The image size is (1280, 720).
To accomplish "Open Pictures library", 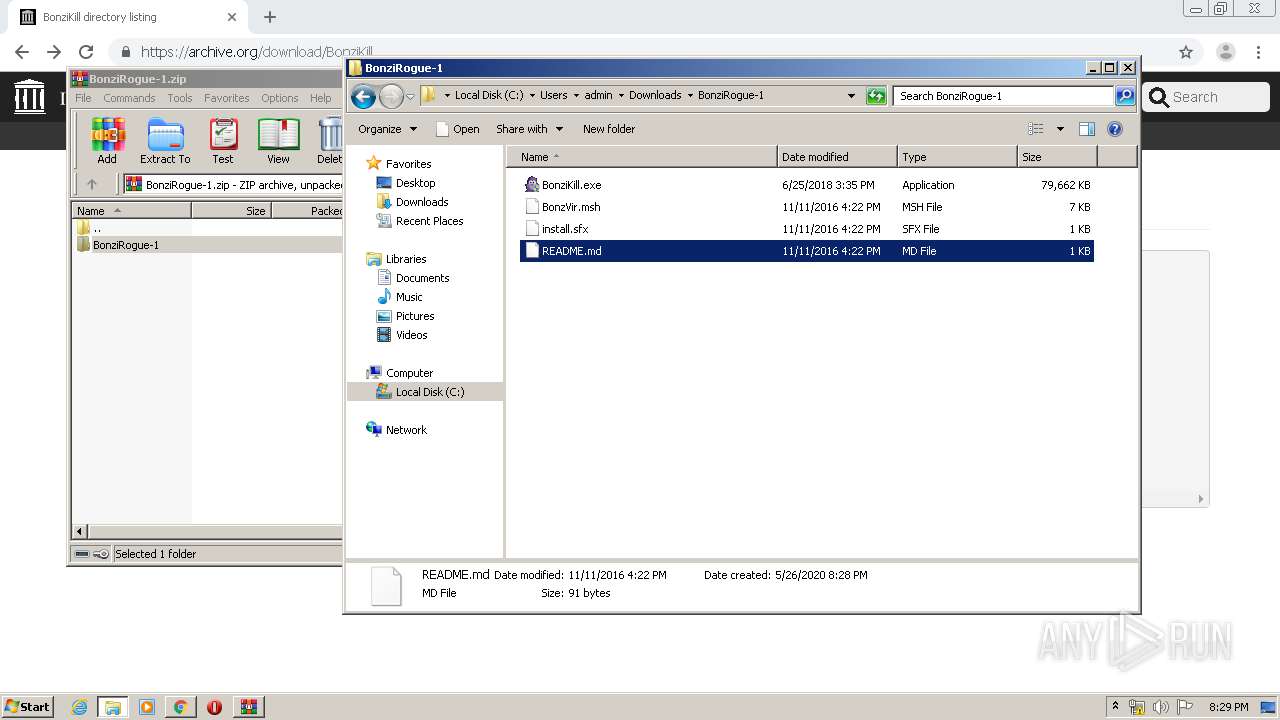I will point(414,316).
